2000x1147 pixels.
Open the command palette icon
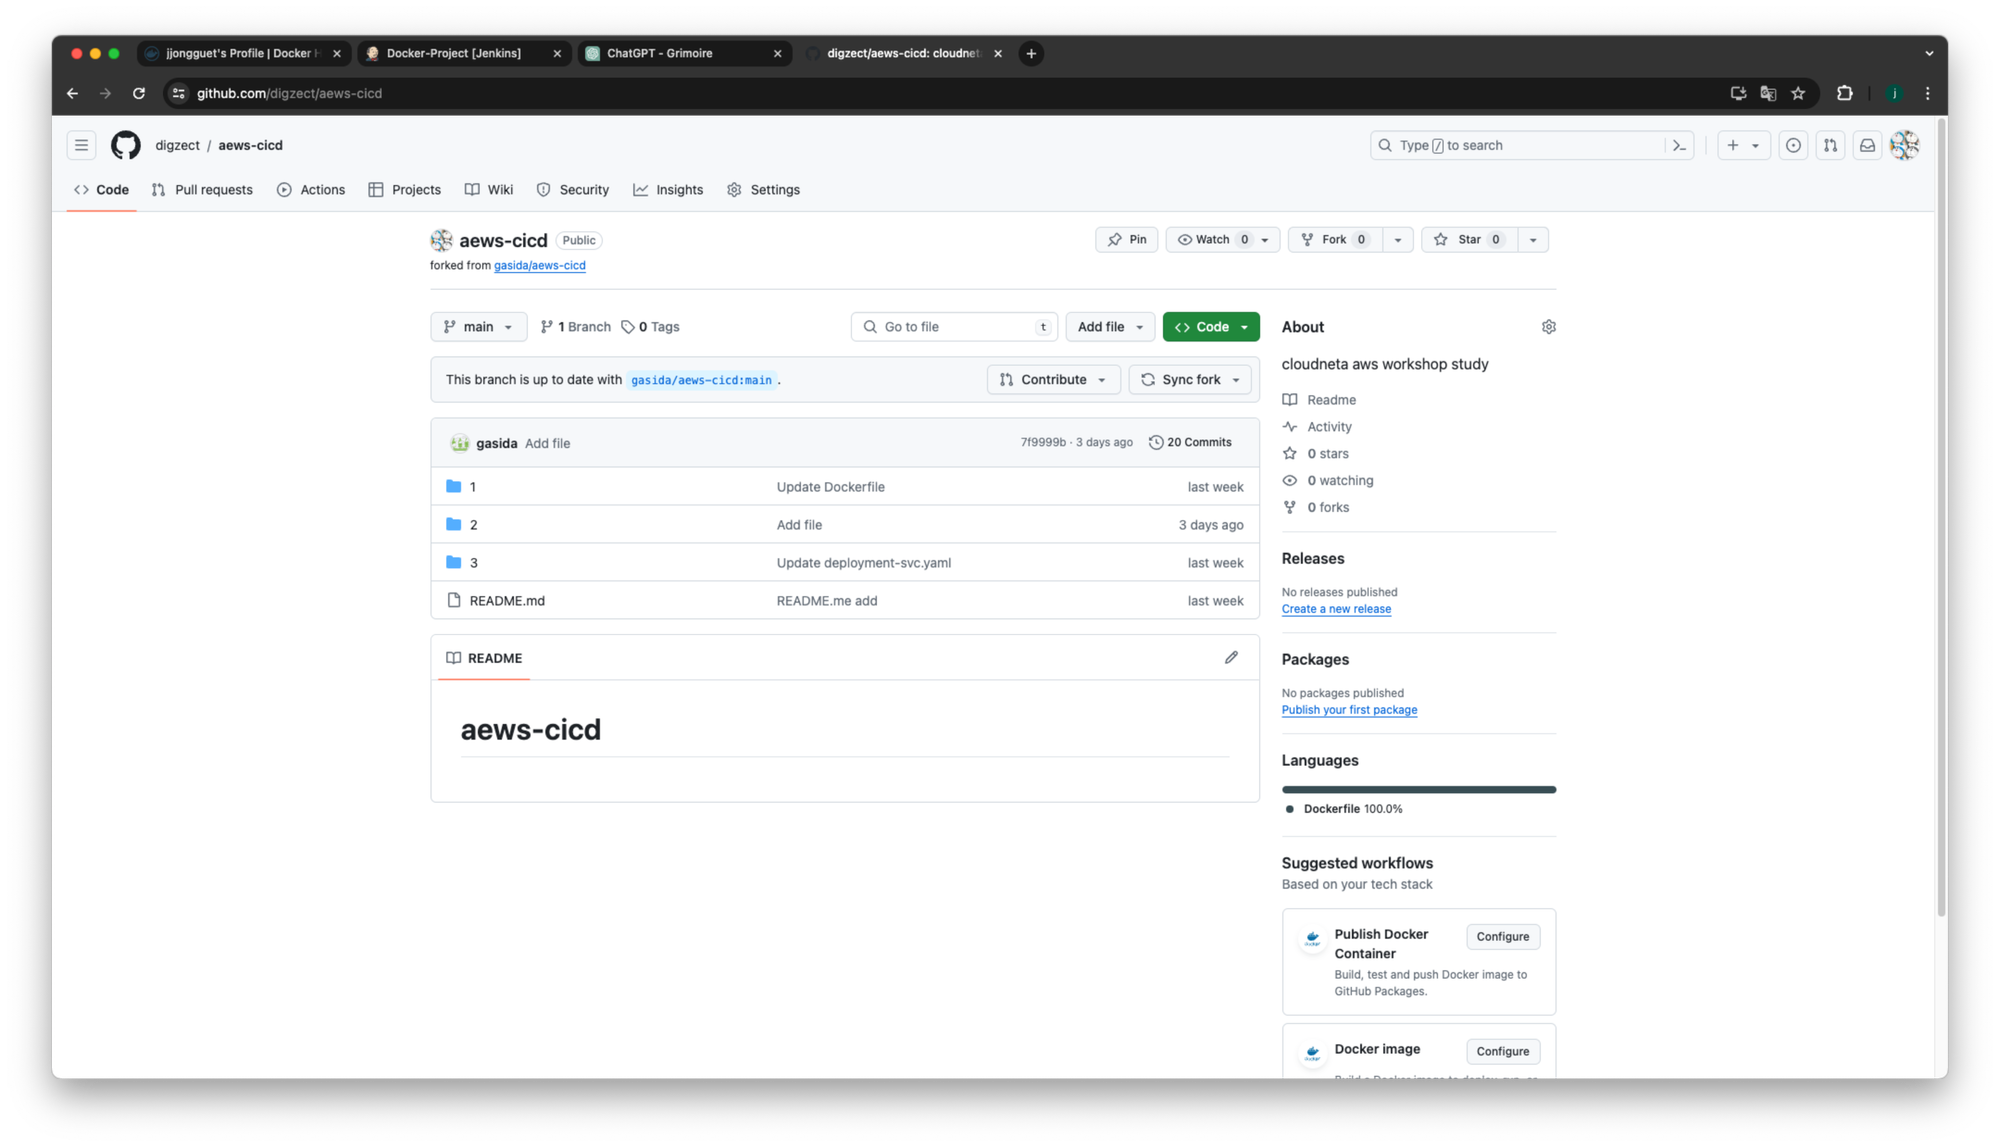1679,145
